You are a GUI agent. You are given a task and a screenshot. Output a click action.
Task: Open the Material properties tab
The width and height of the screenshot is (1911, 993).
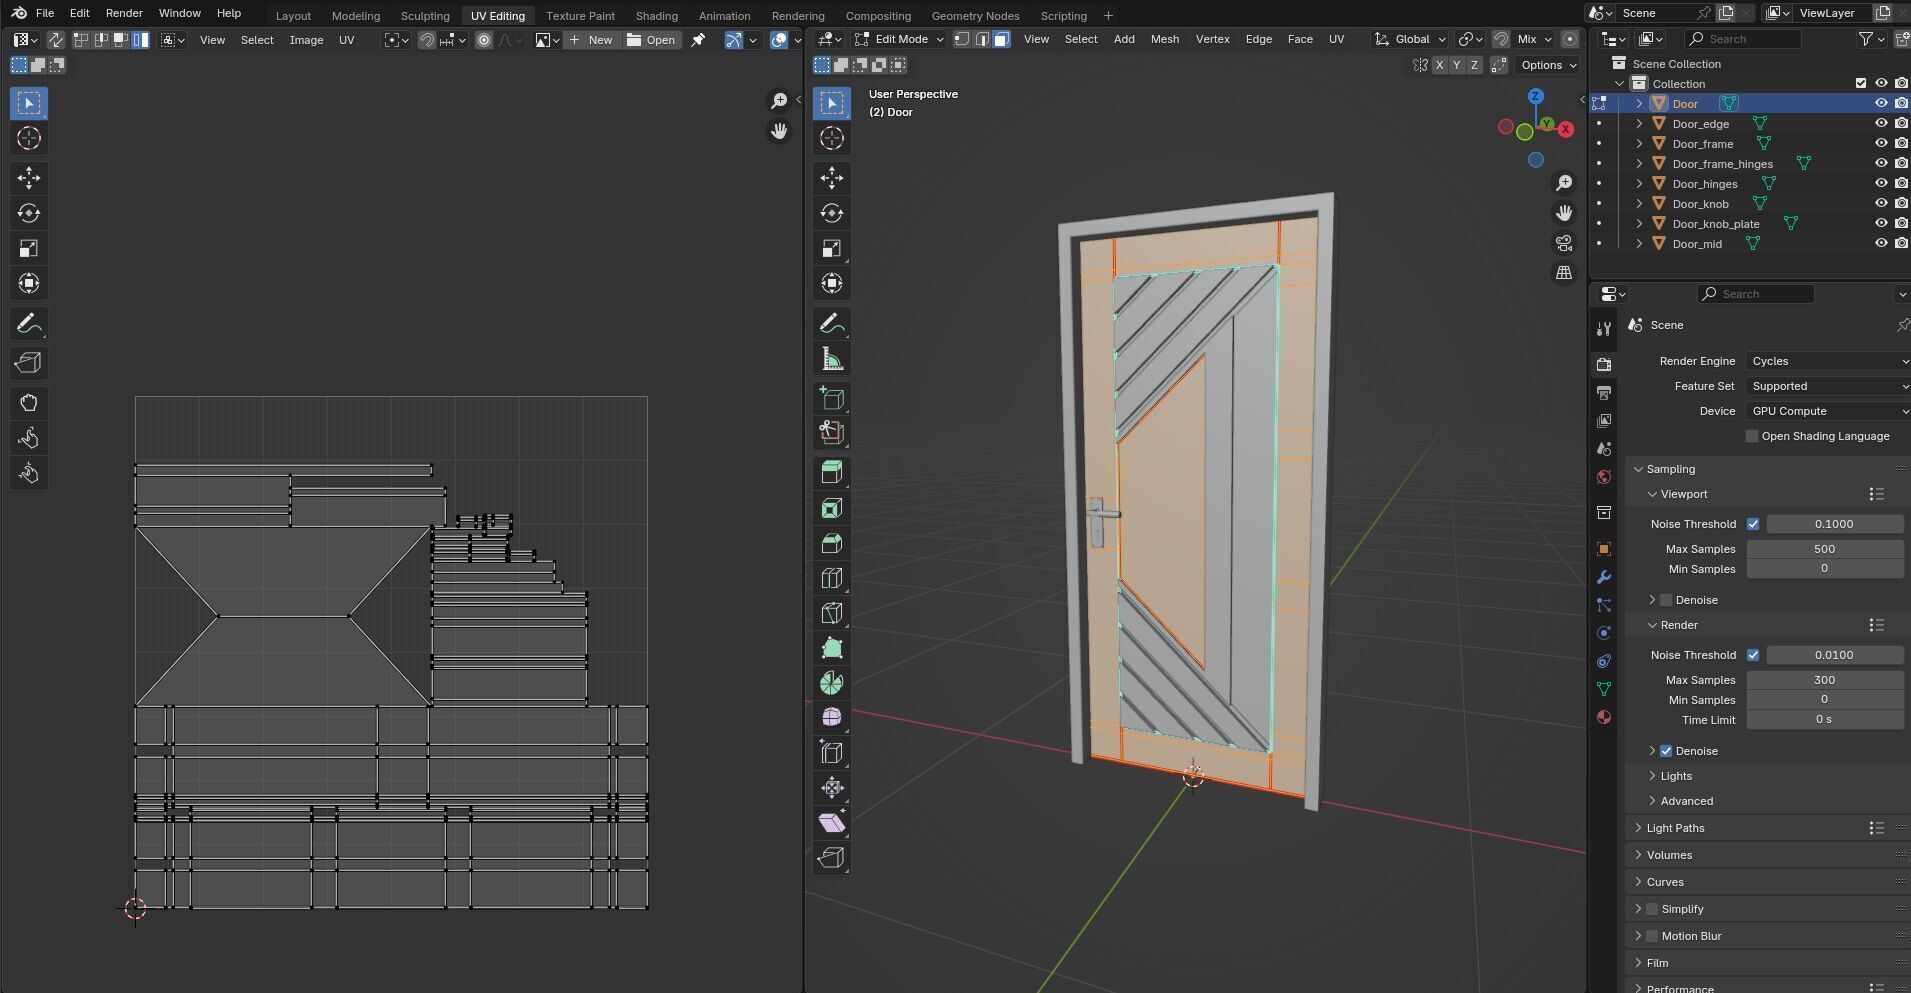1604,717
